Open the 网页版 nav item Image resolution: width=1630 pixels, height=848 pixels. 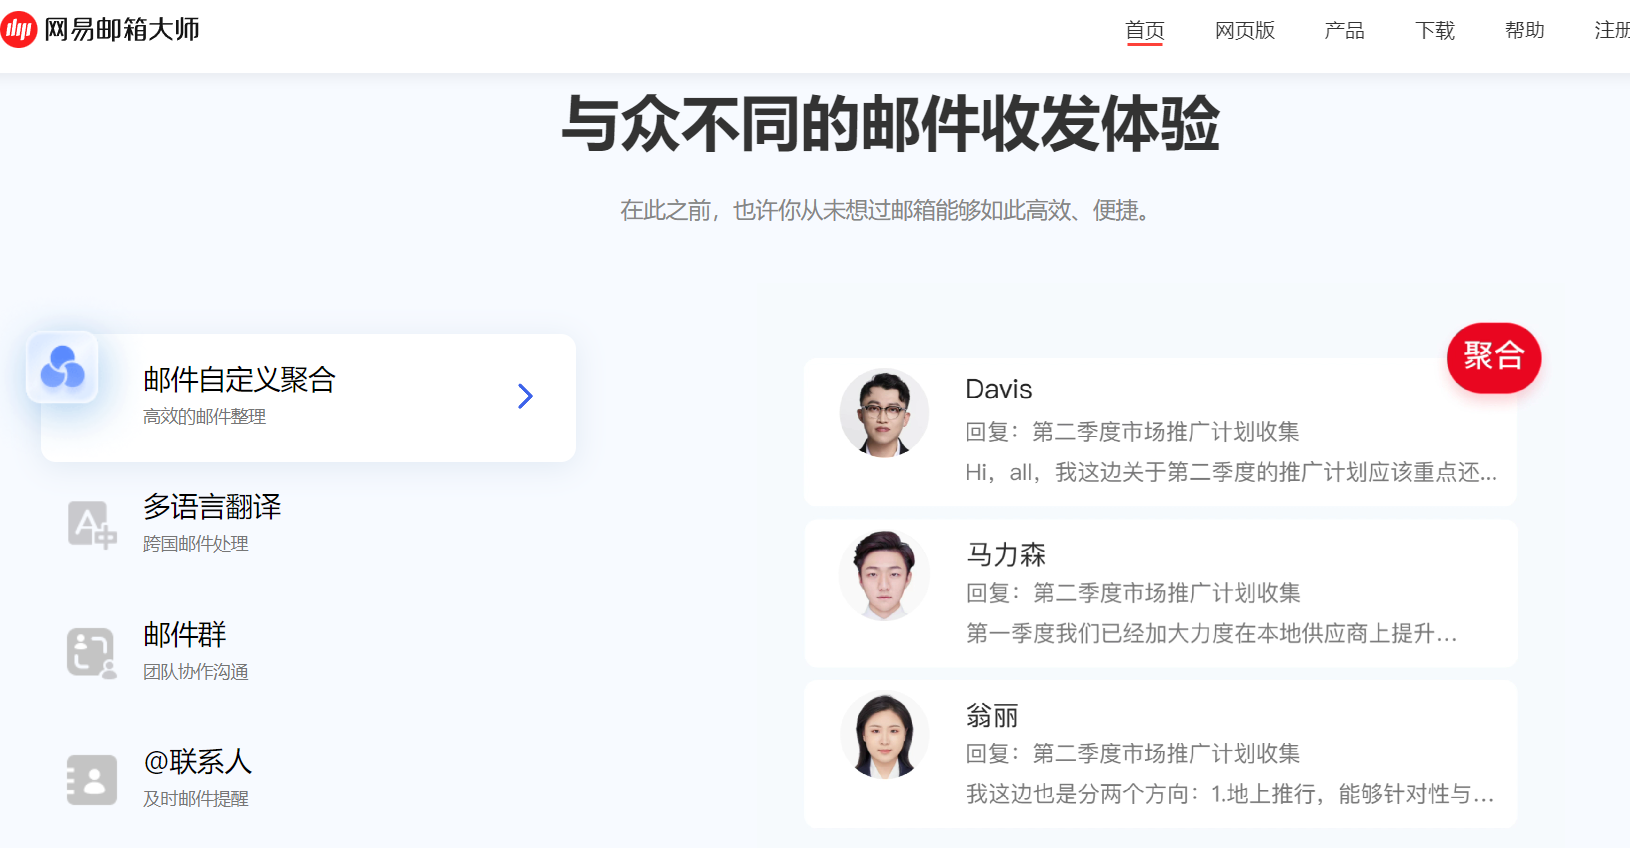1244,31
